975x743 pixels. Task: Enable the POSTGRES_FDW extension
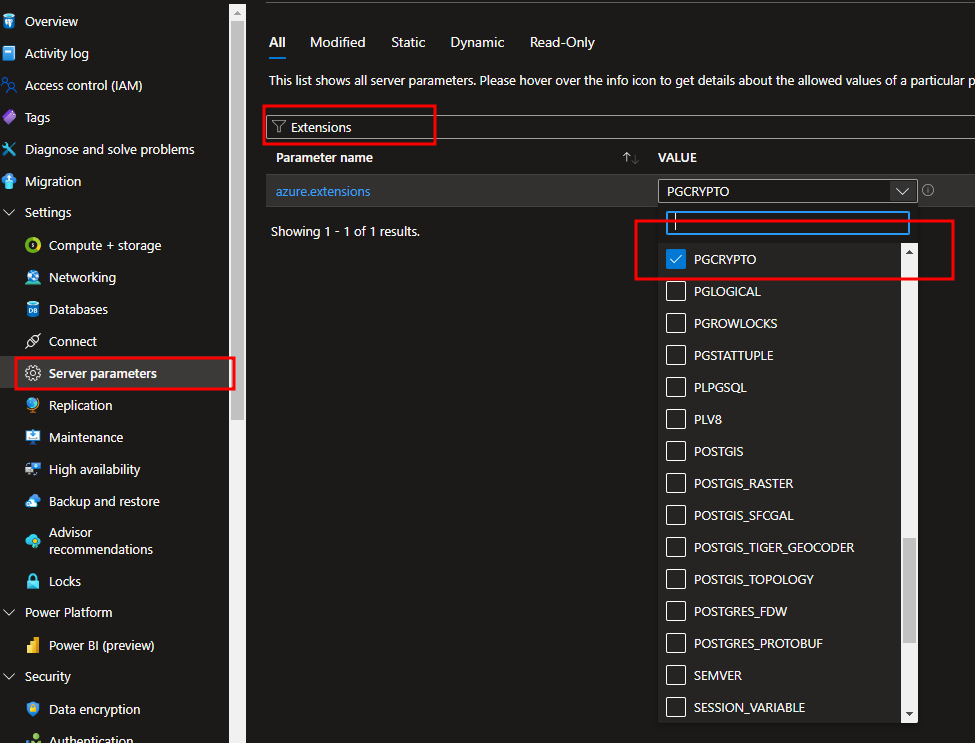point(676,611)
